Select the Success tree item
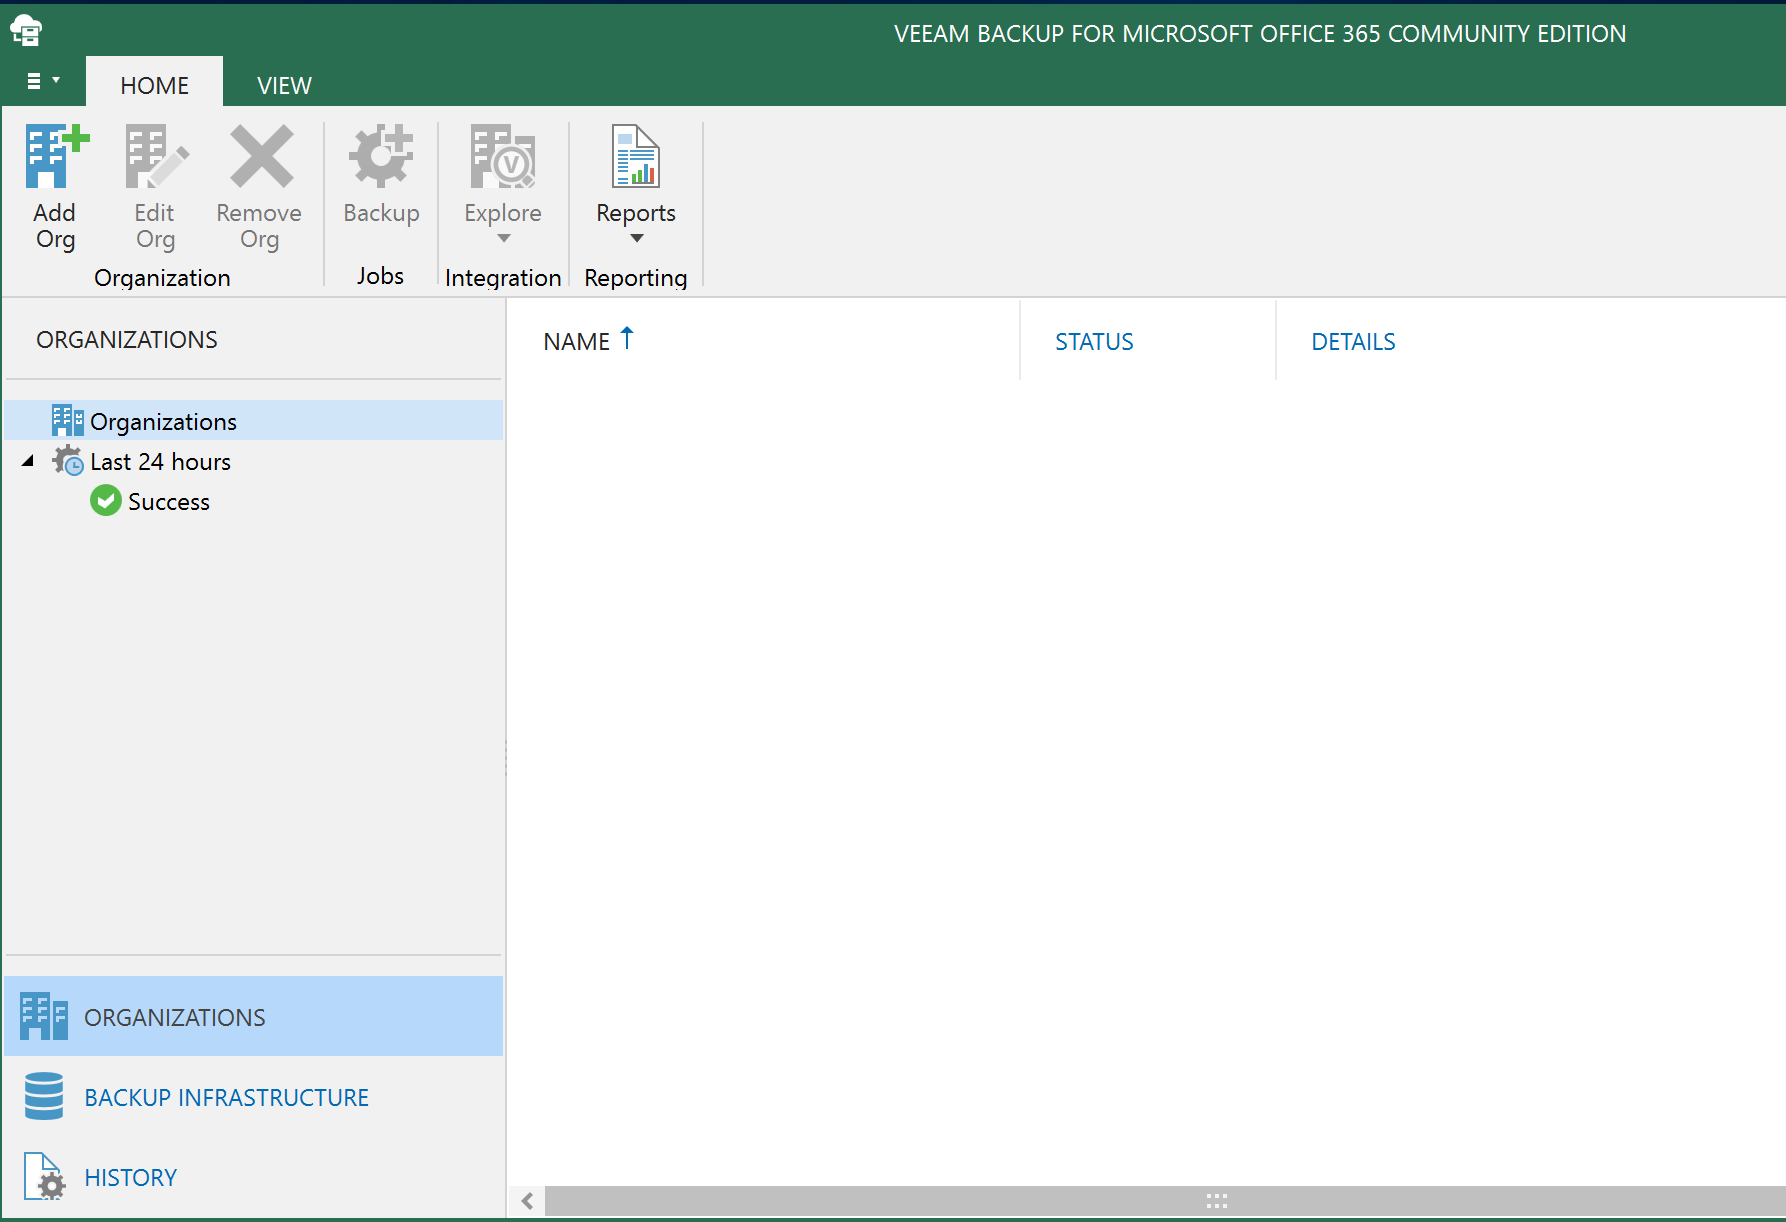 tap(169, 502)
